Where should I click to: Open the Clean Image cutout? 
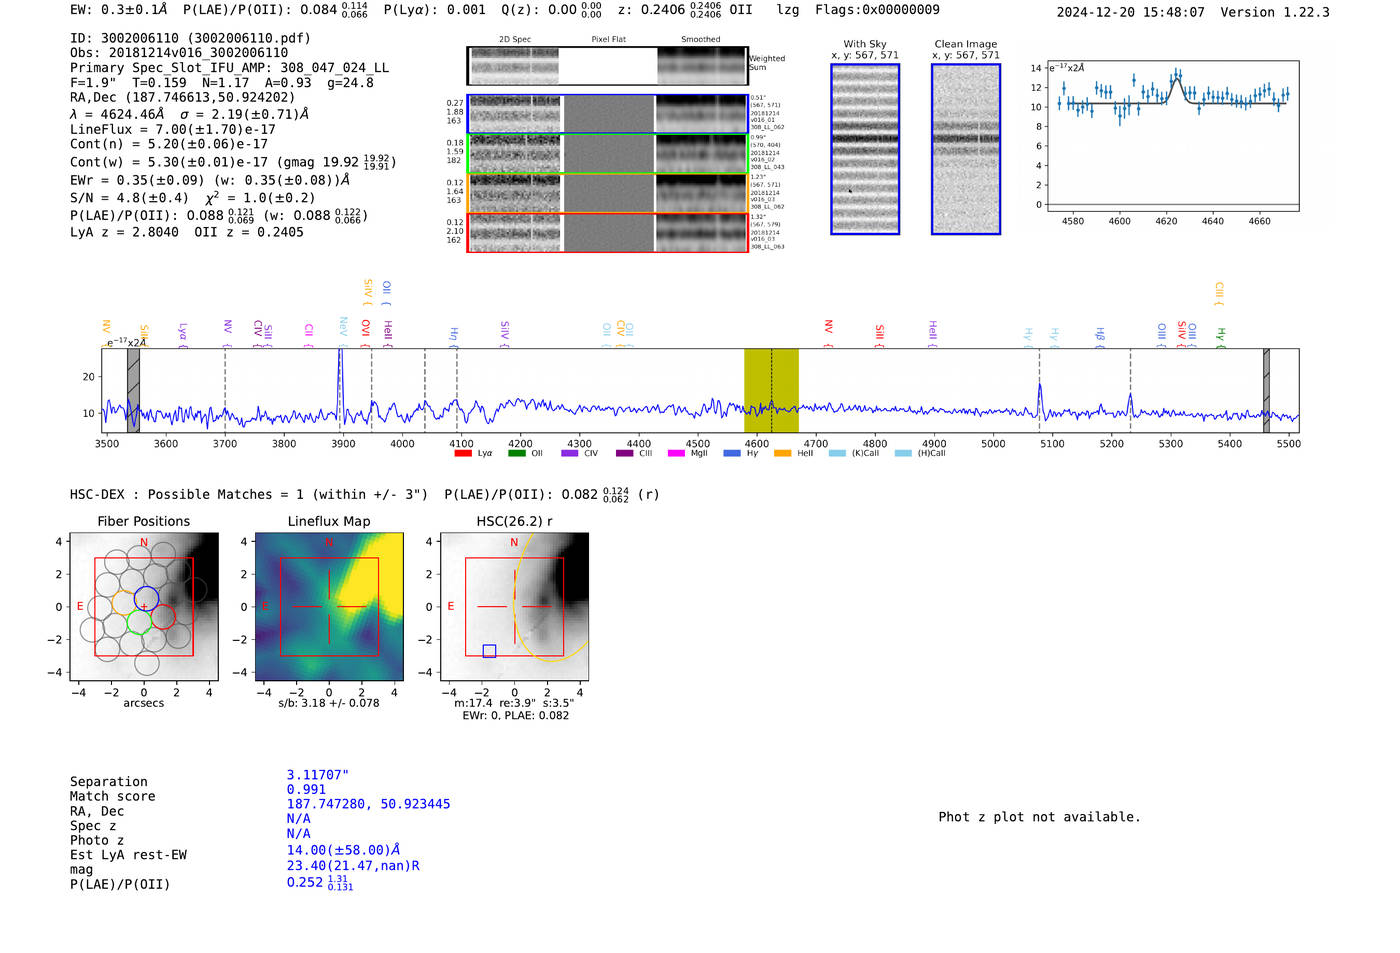966,149
